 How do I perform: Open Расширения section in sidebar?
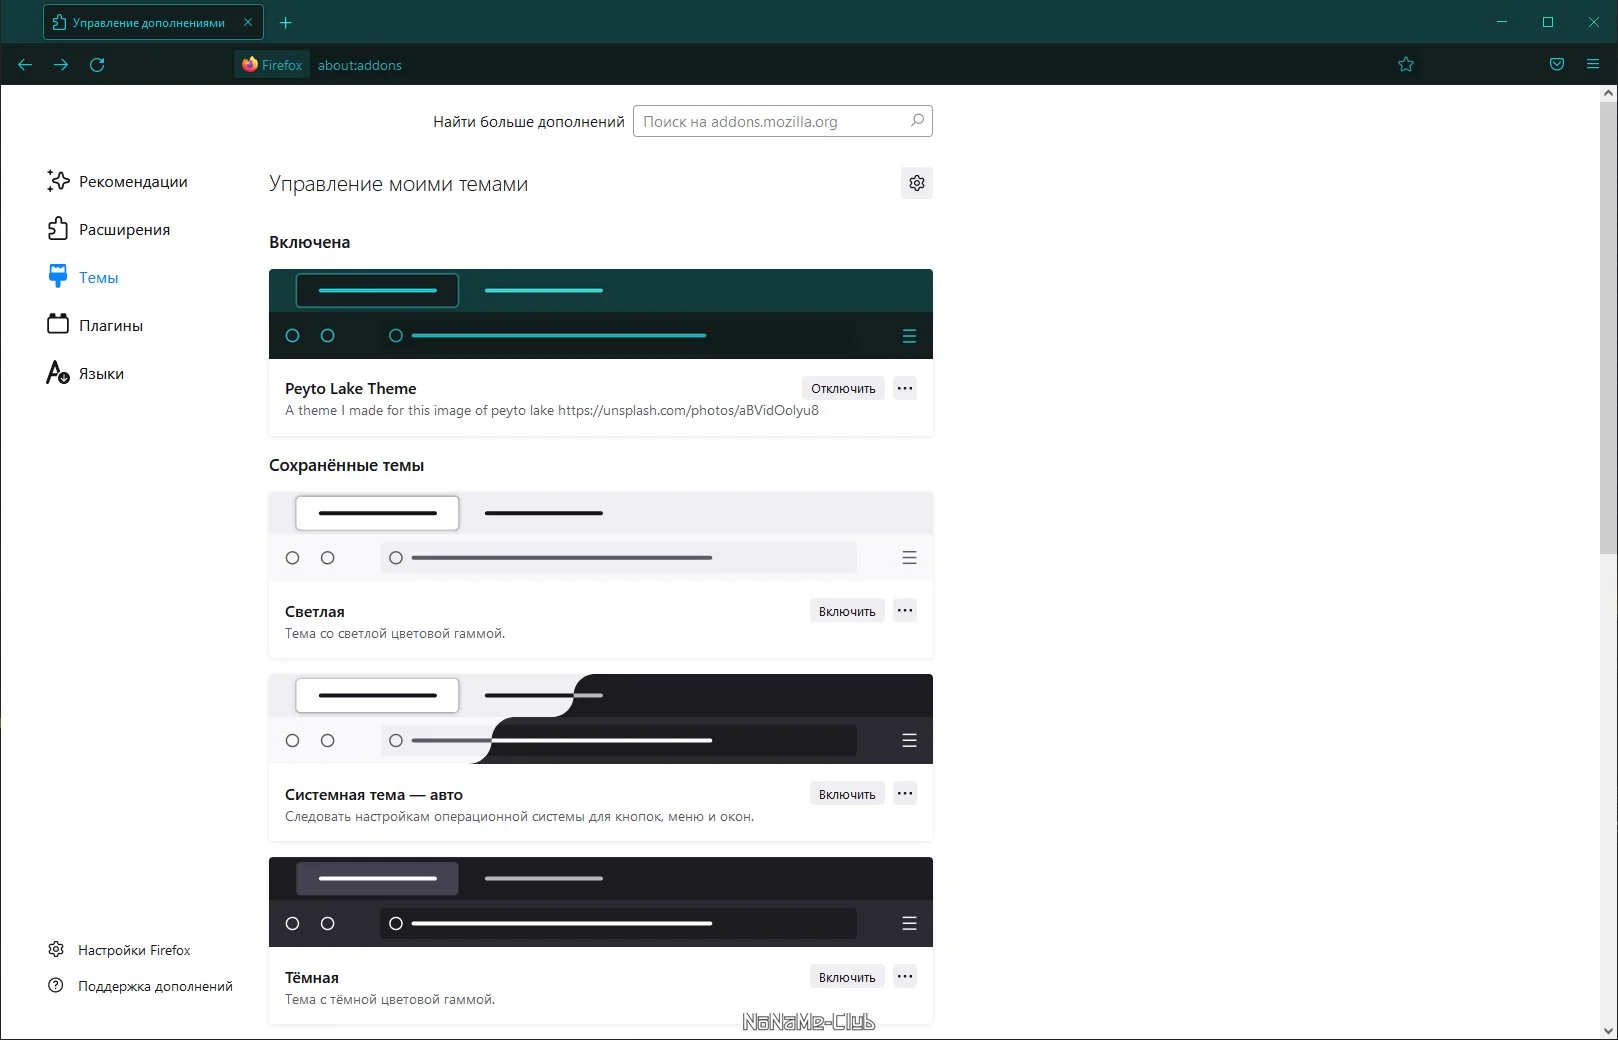coord(109,229)
